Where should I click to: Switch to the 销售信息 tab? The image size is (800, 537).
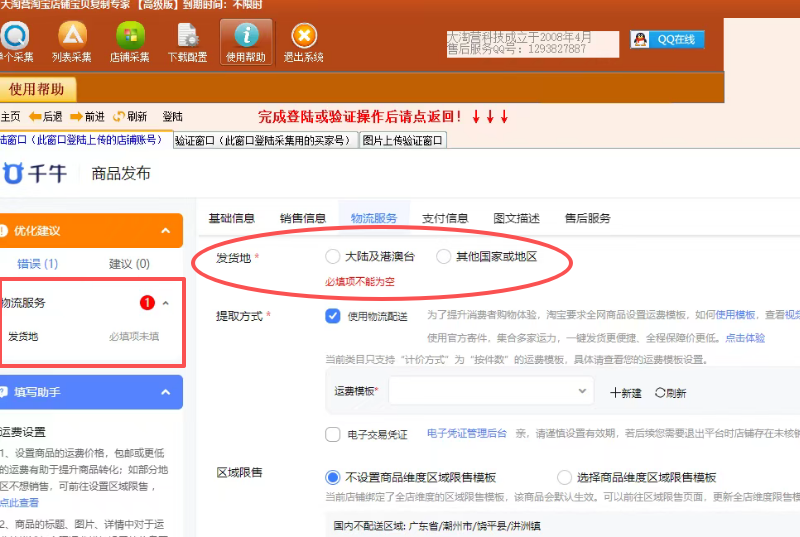pos(302,218)
